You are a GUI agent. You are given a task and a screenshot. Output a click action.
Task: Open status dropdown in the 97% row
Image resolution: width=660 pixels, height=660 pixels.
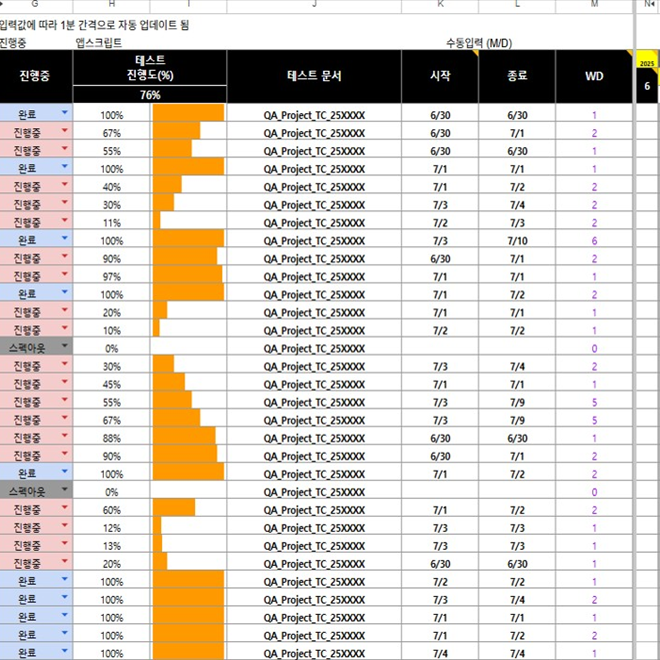(x=64, y=274)
